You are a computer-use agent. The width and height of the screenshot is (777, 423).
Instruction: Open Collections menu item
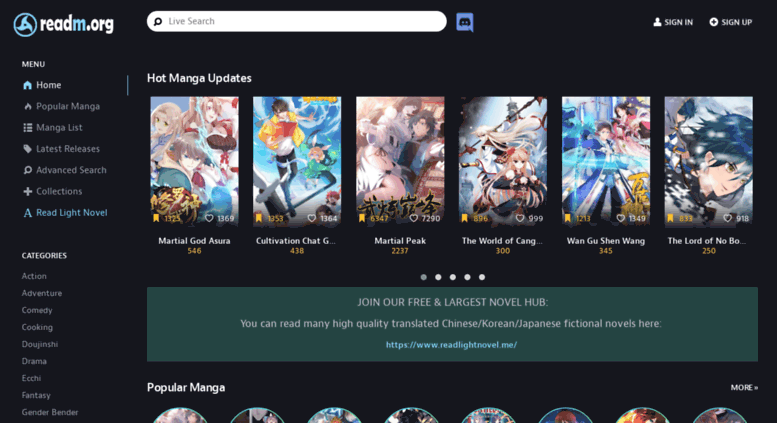(x=59, y=192)
